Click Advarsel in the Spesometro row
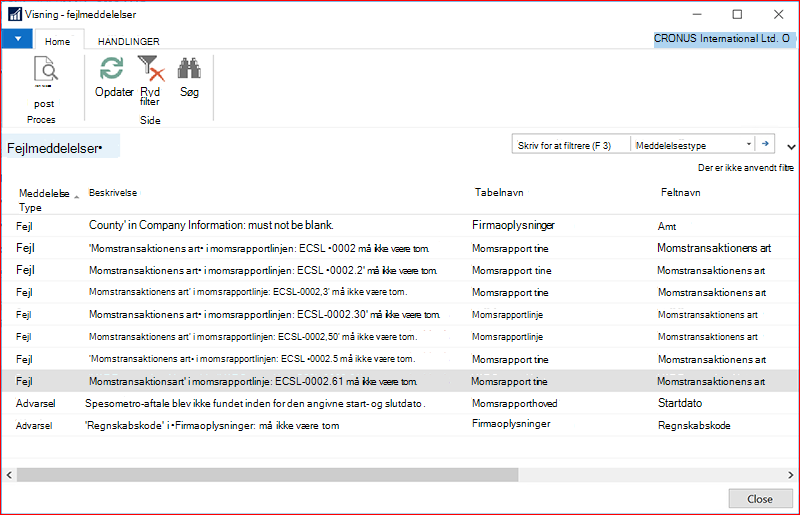Image resolution: width=800 pixels, height=515 pixels. [35, 403]
